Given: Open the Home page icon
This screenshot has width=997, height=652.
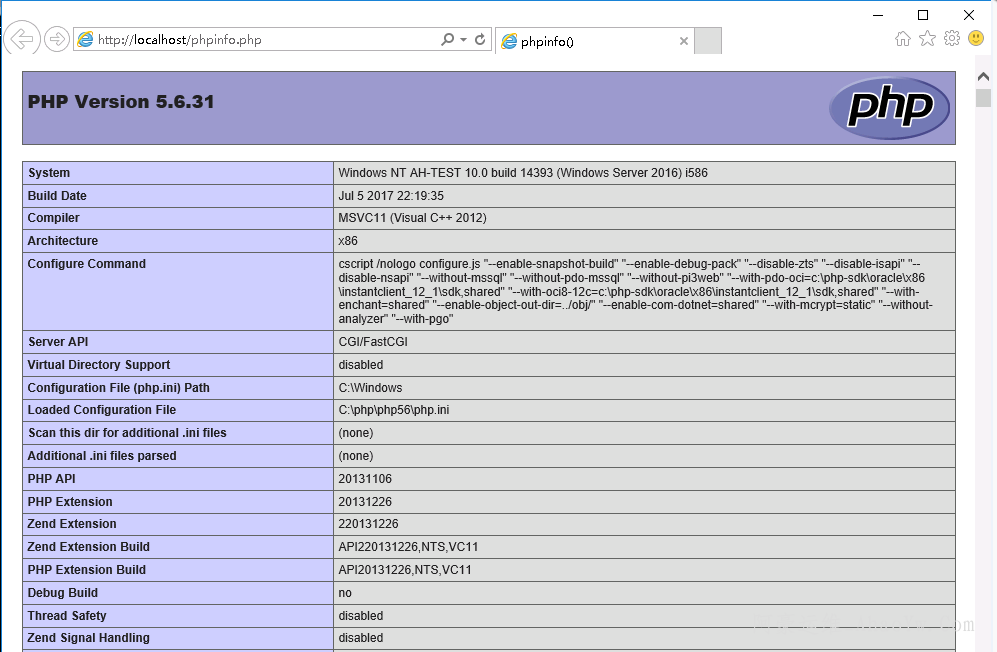Looking at the screenshot, I should tap(902, 39).
